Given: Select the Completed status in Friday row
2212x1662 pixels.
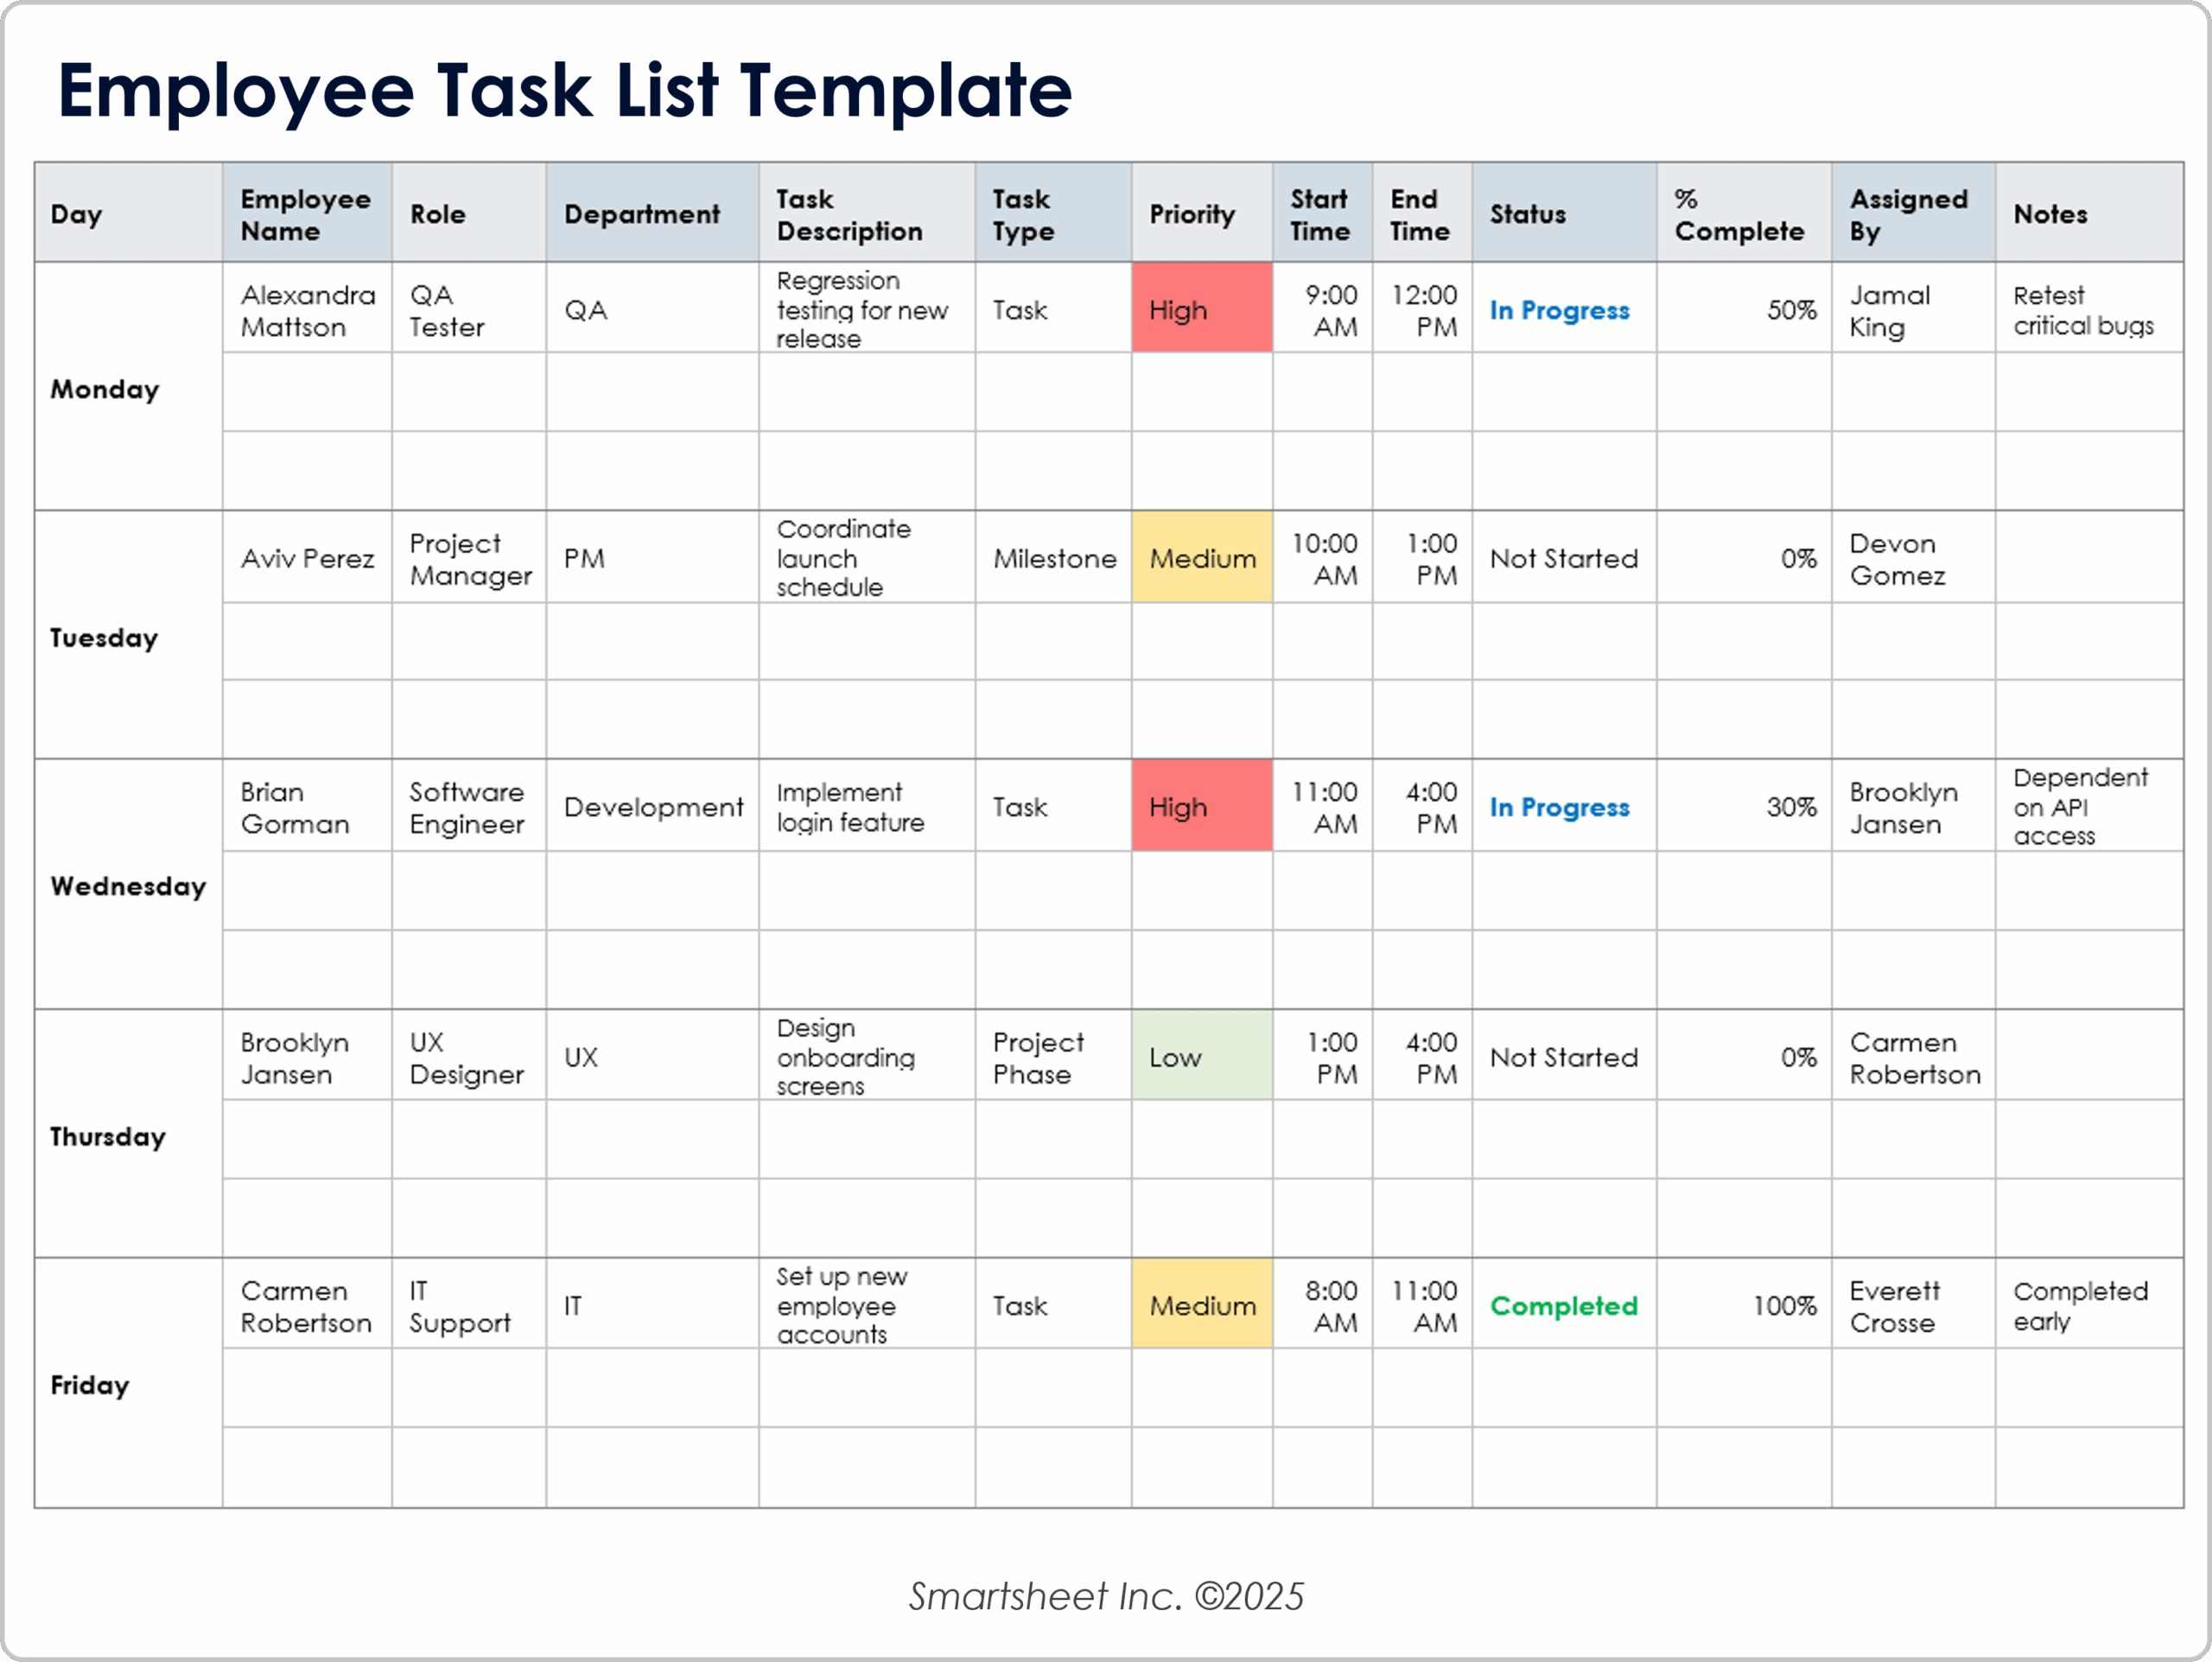Looking at the screenshot, I should tap(1563, 1305).
